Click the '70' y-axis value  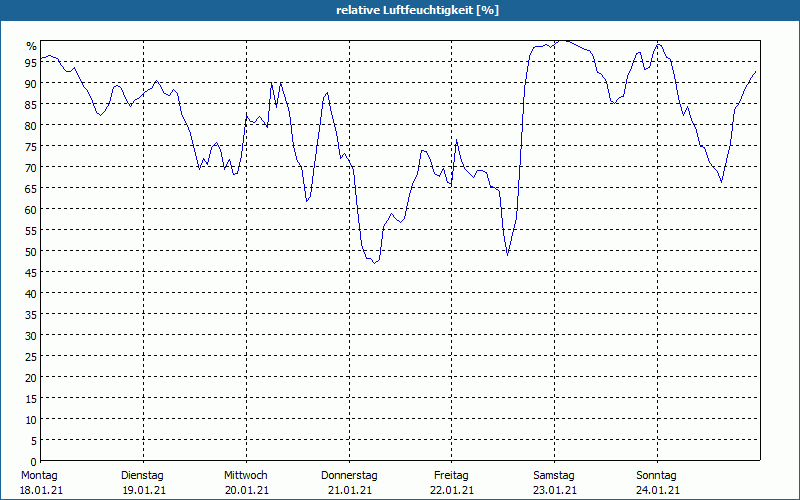pyautogui.click(x=31, y=168)
